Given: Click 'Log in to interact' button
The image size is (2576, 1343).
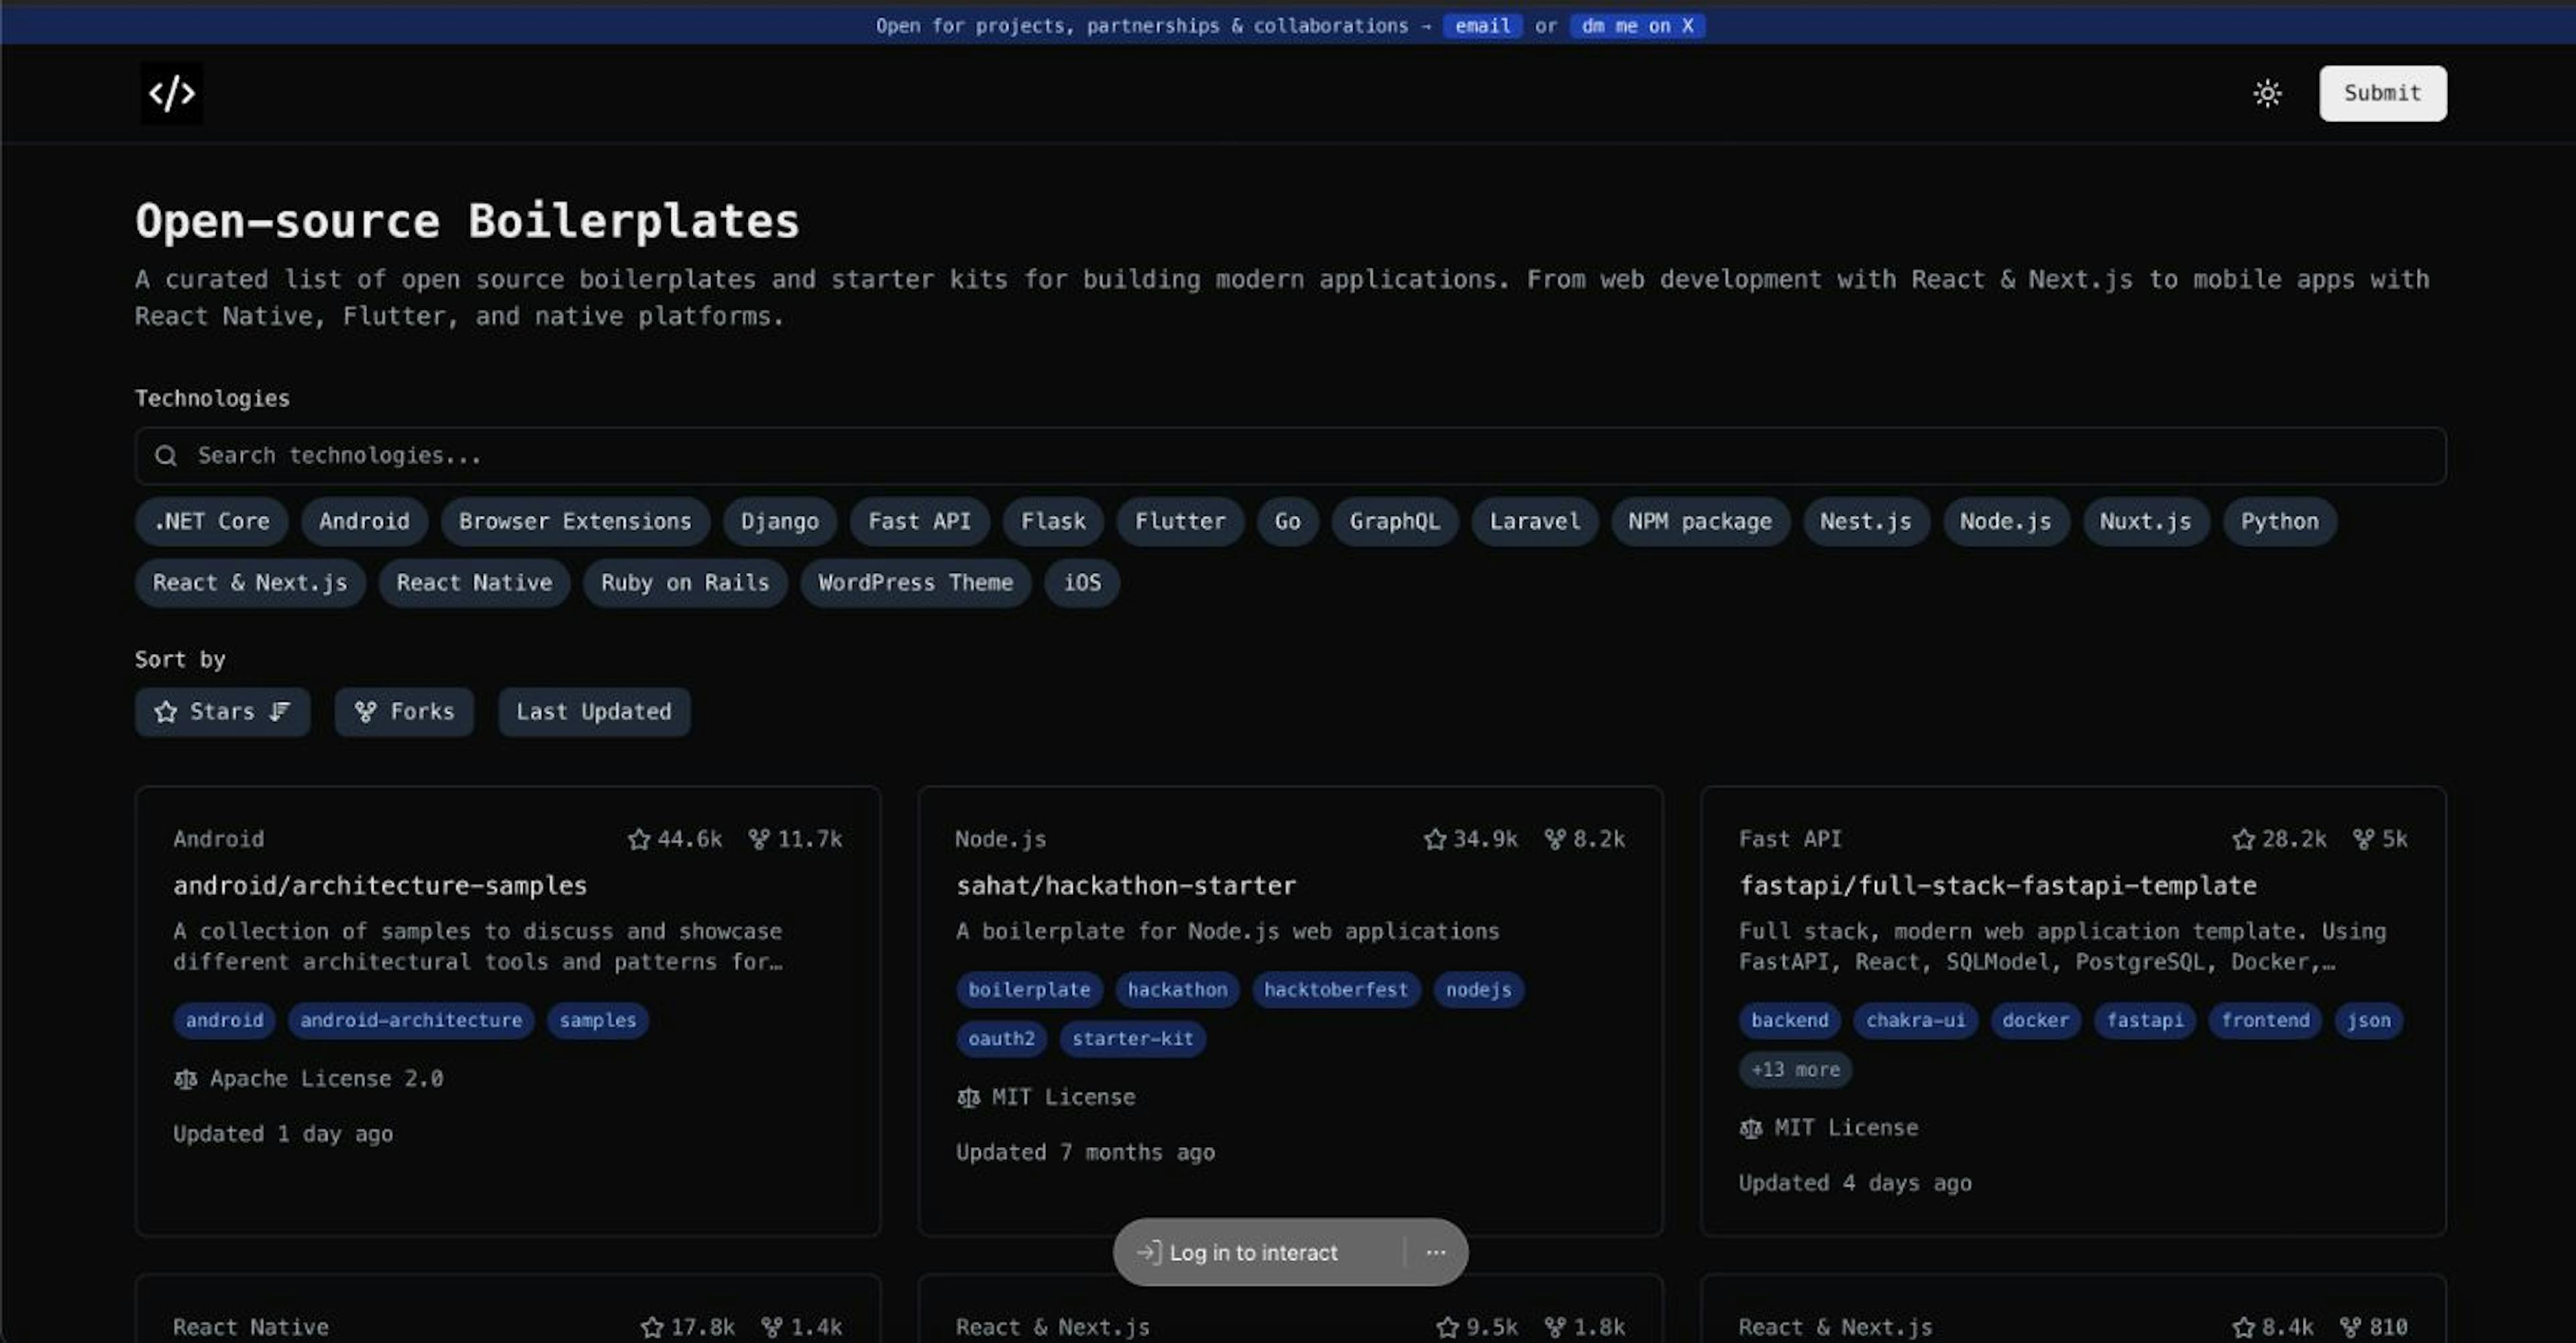Looking at the screenshot, I should (1252, 1252).
